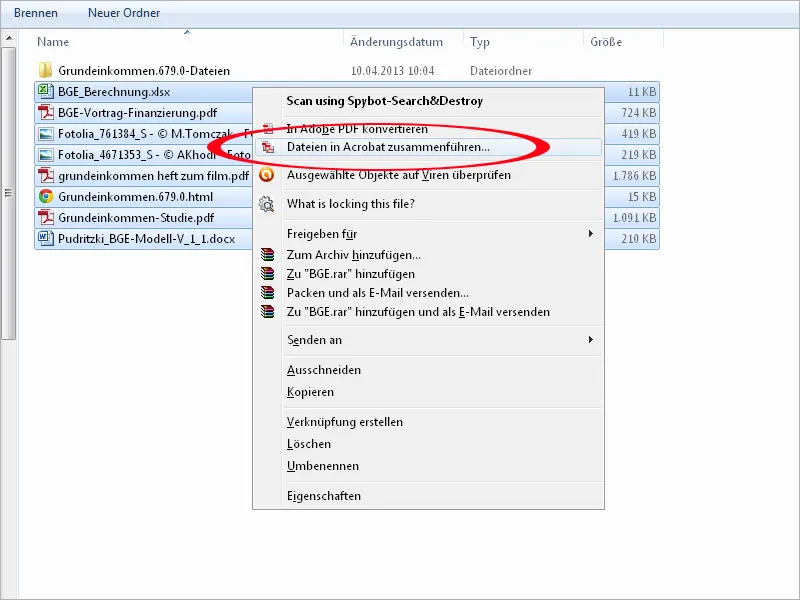Click the Neuer Ordner toolbar button
The width and height of the screenshot is (800, 600).
coord(124,13)
